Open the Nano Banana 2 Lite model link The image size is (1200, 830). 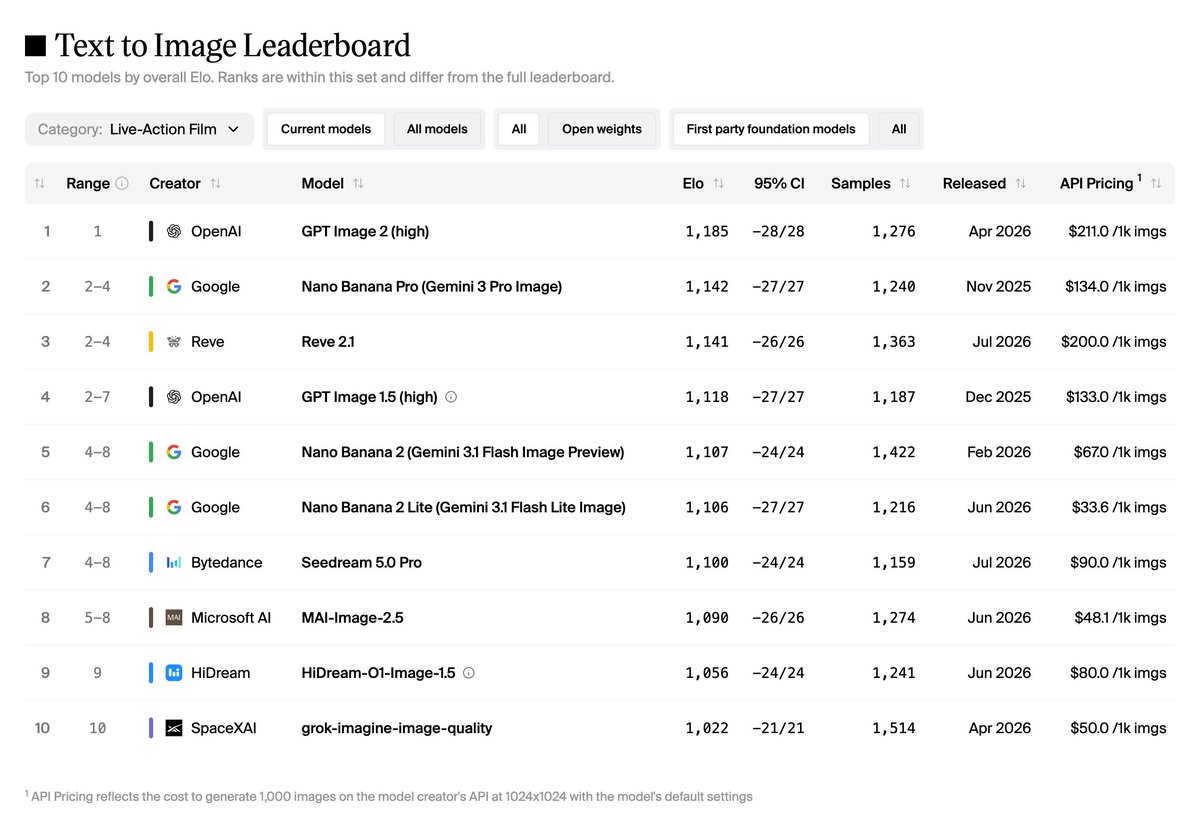463,507
